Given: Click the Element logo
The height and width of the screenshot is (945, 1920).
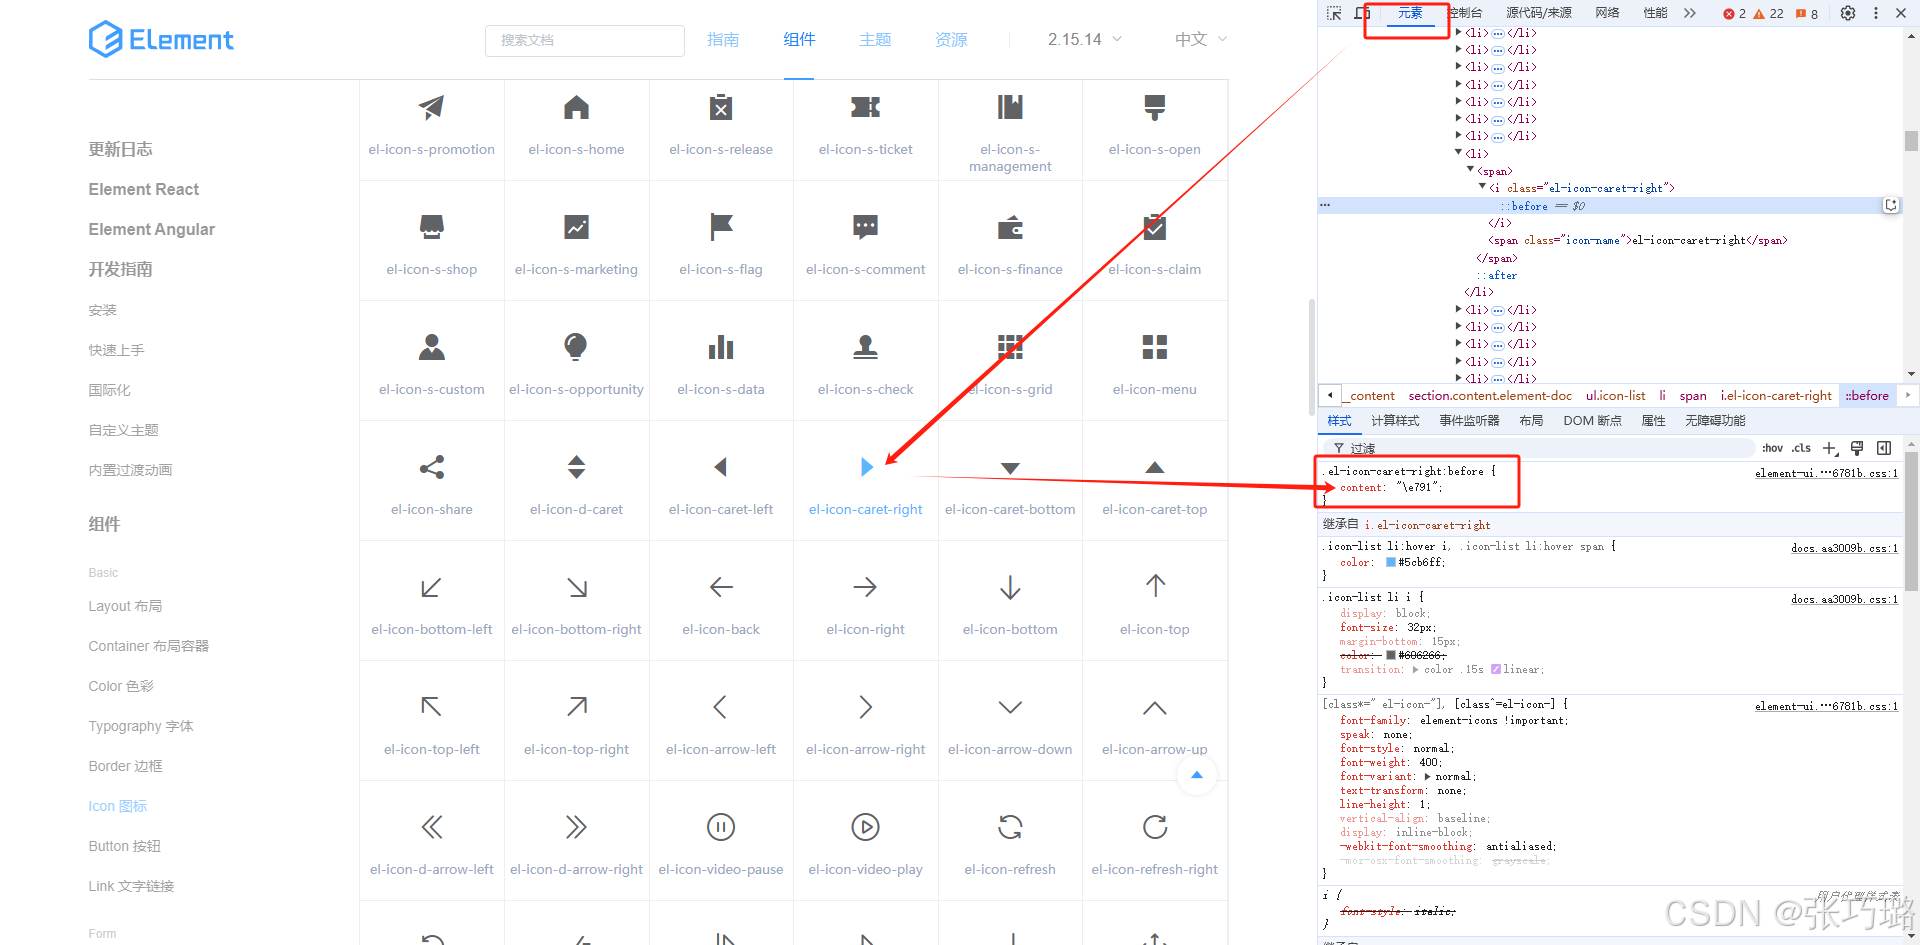Looking at the screenshot, I should (161, 39).
